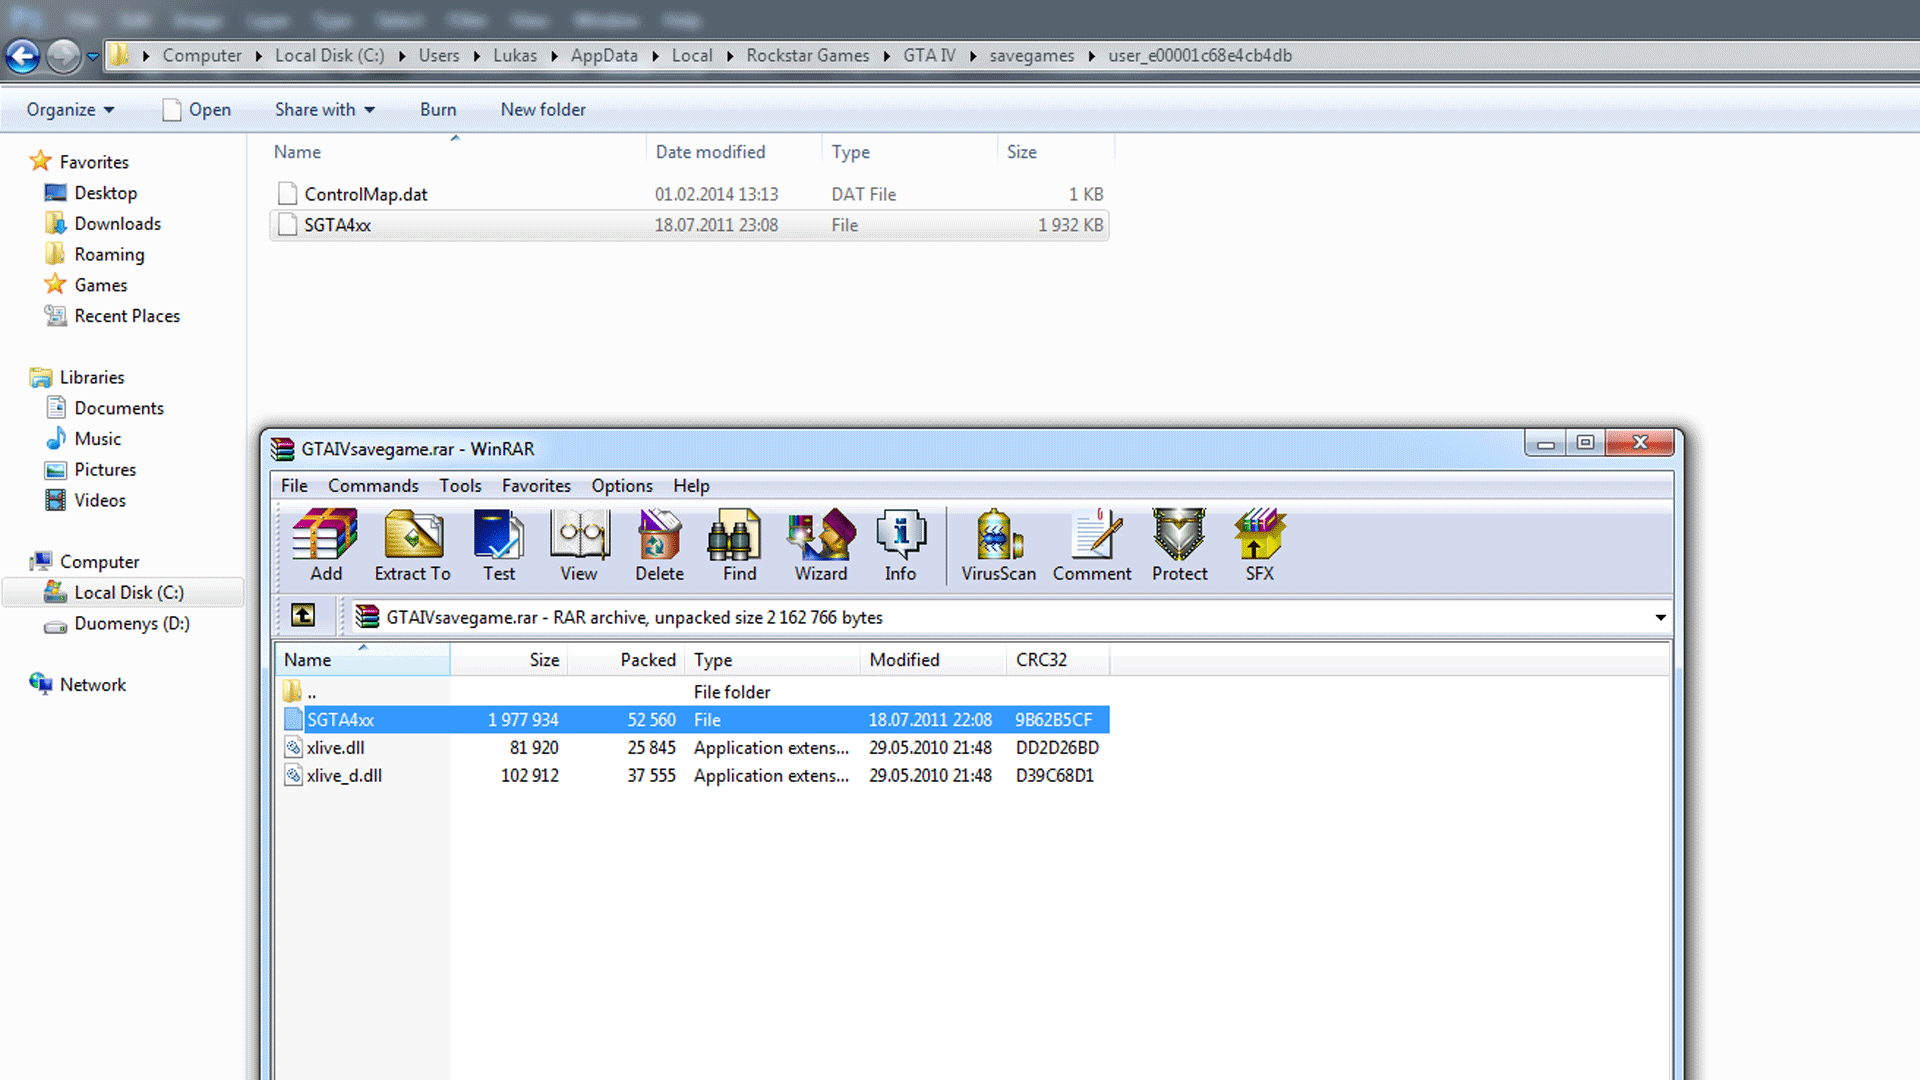Click the Burn button

pyautogui.click(x=438, y=110)
